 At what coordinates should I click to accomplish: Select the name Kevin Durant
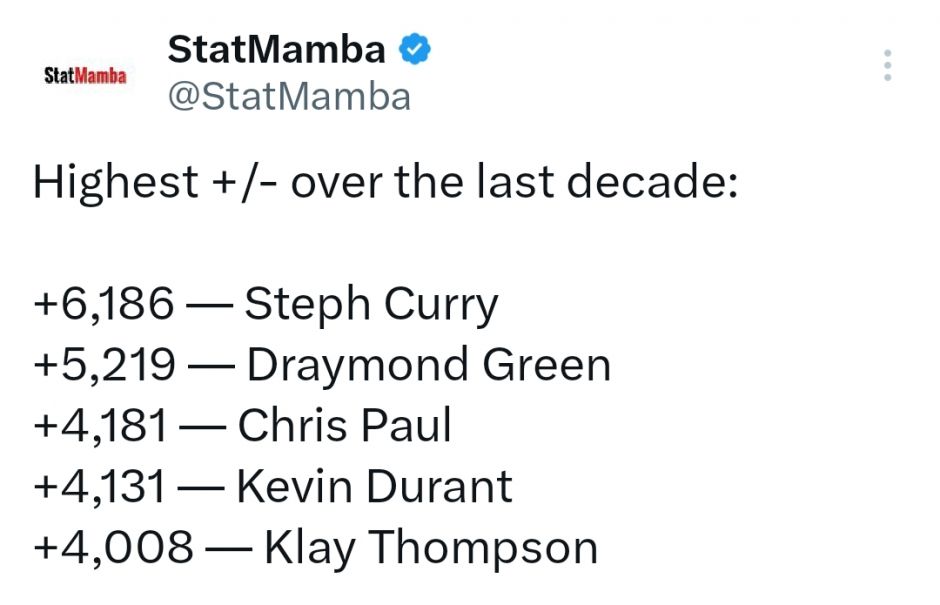click(374, 486)
